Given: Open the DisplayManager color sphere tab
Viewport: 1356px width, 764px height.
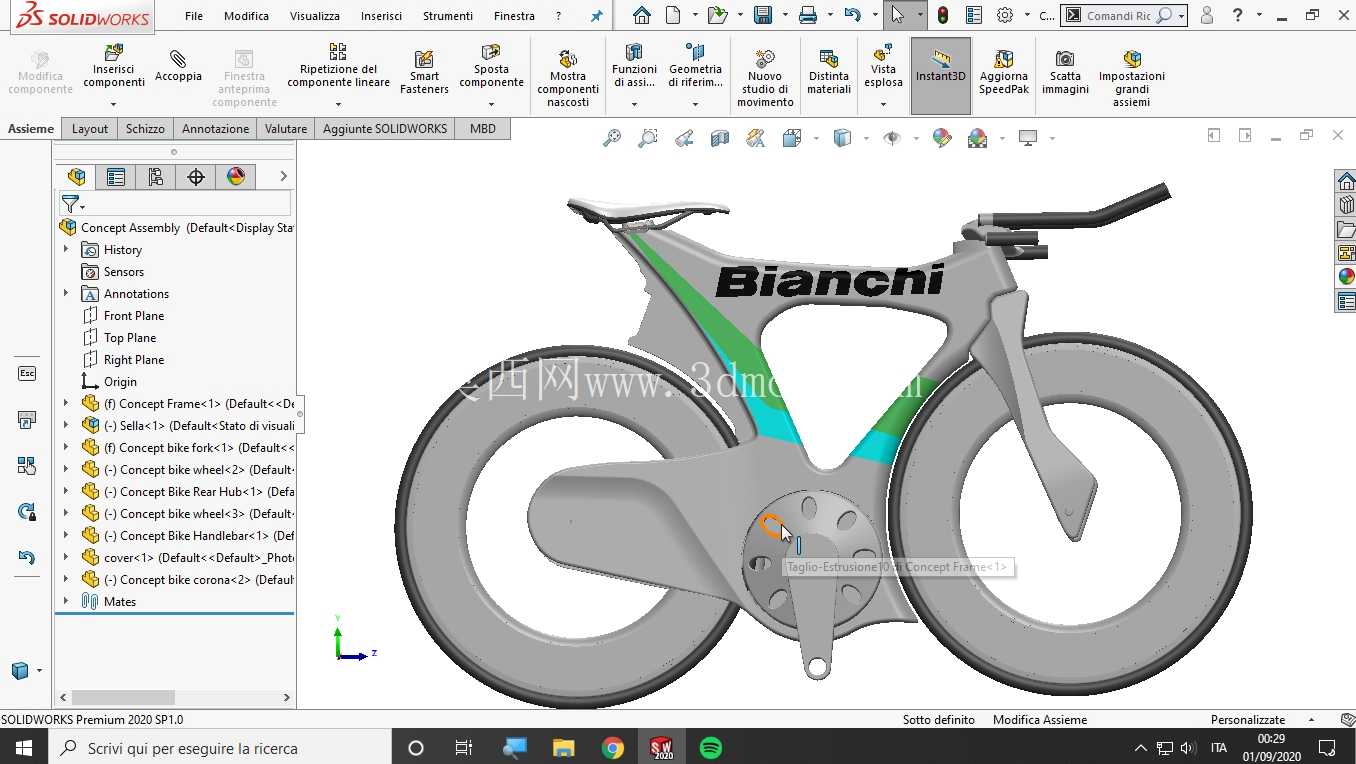Looking at the screenshot, I should pyautogui.click(x=236, y=177).
